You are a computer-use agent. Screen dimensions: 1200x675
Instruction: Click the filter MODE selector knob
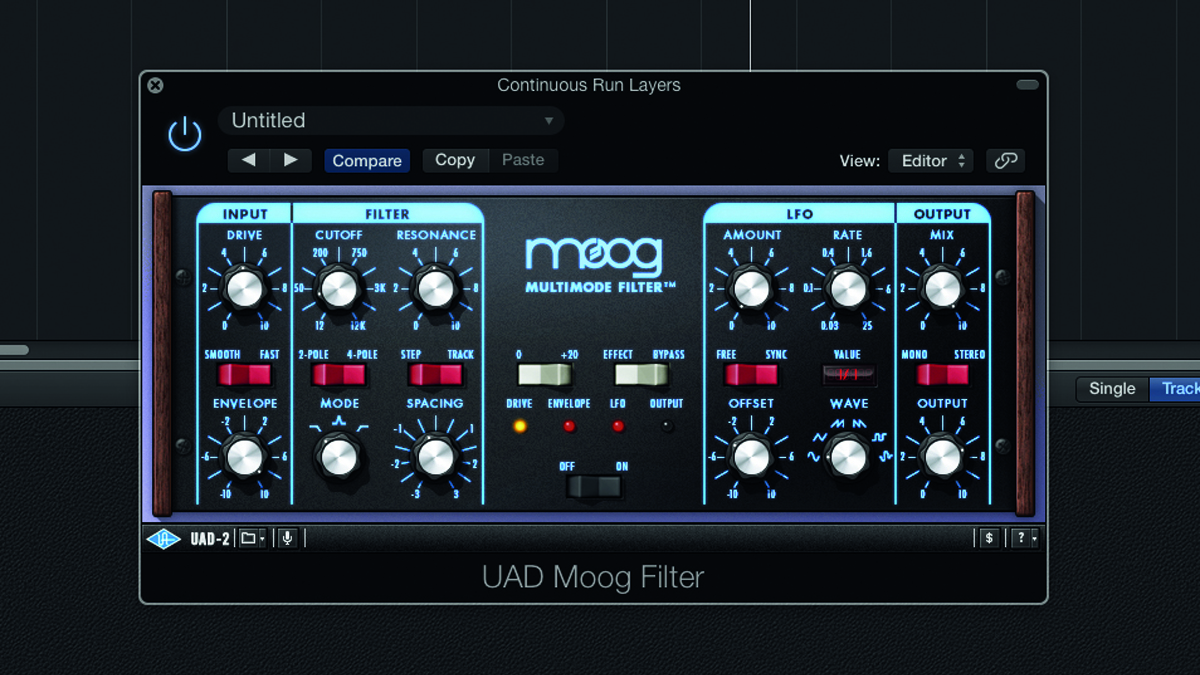(338, 456)
